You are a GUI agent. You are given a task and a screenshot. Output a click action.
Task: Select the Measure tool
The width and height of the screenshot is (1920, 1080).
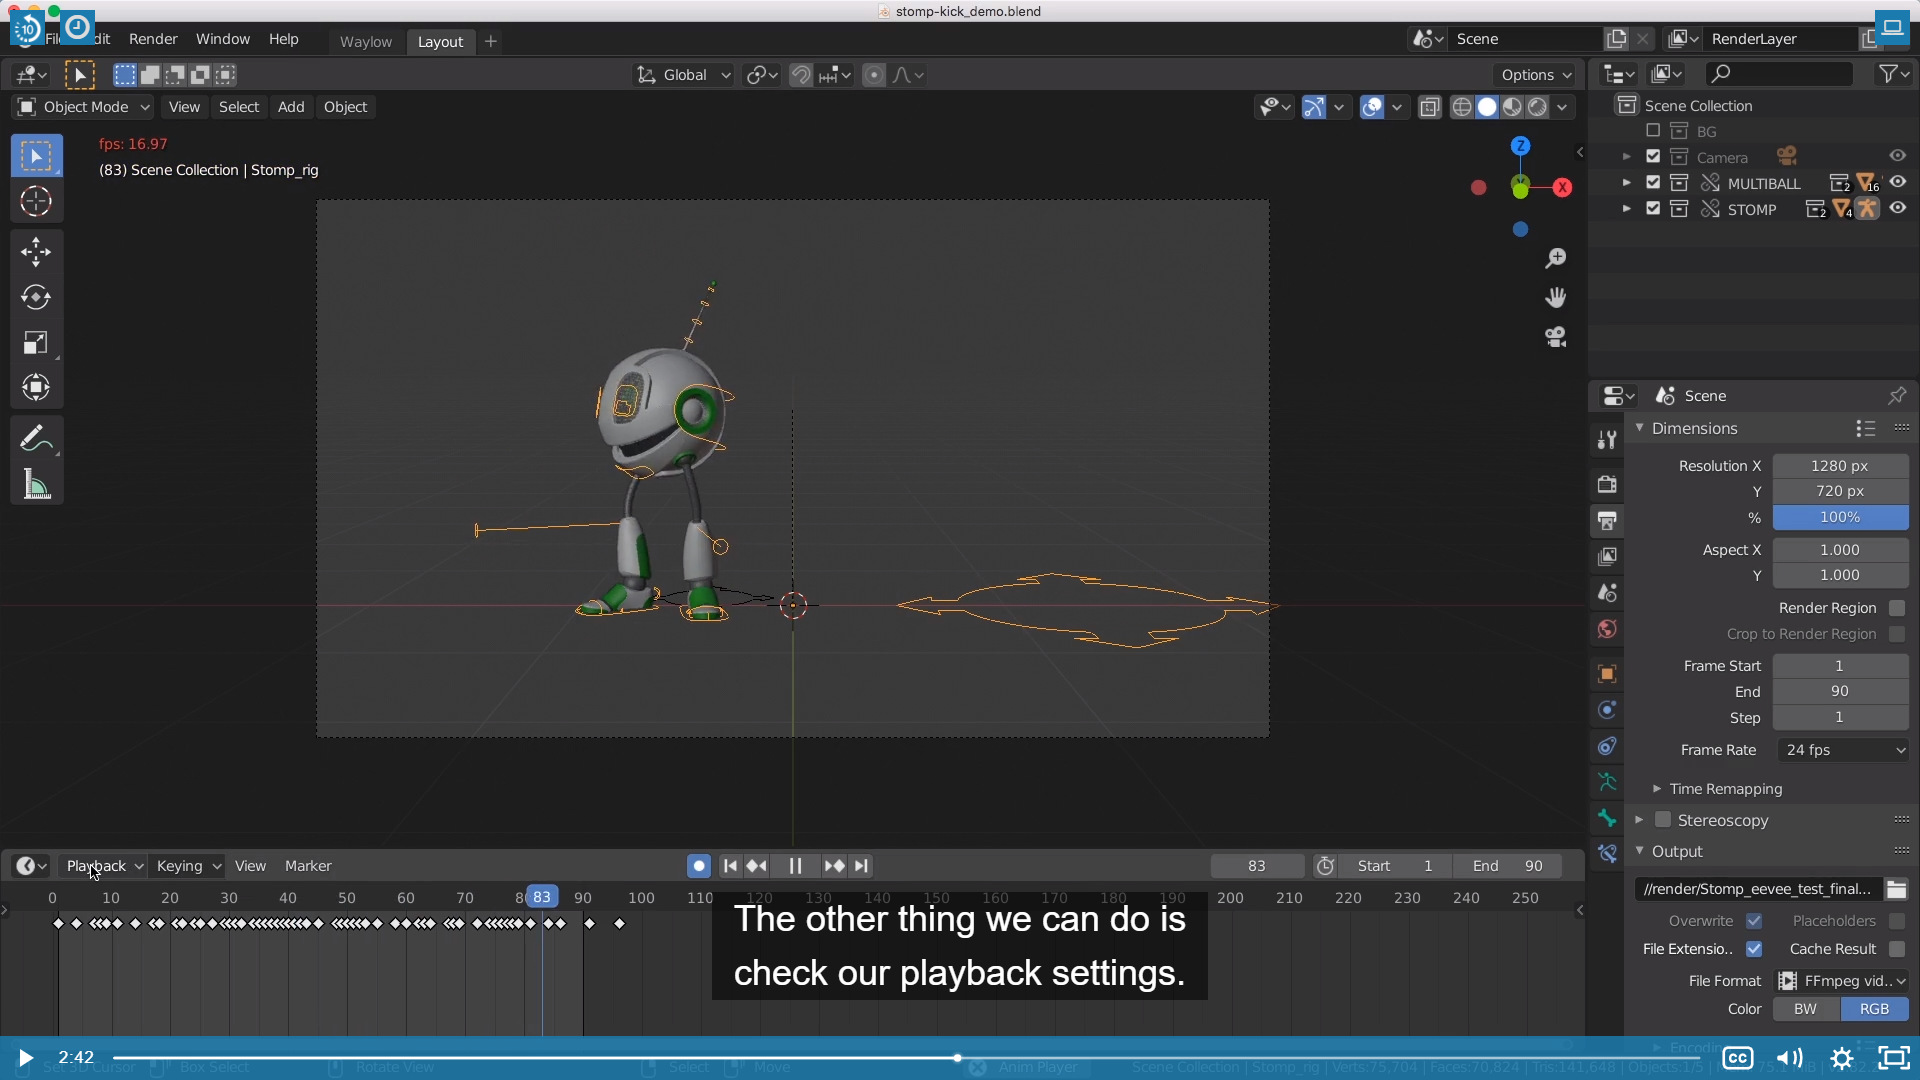click(36, 485)
